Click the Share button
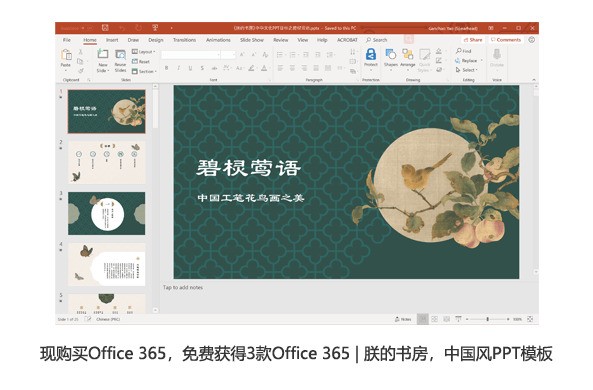This screenshot has width=593, height=390. 473,40
